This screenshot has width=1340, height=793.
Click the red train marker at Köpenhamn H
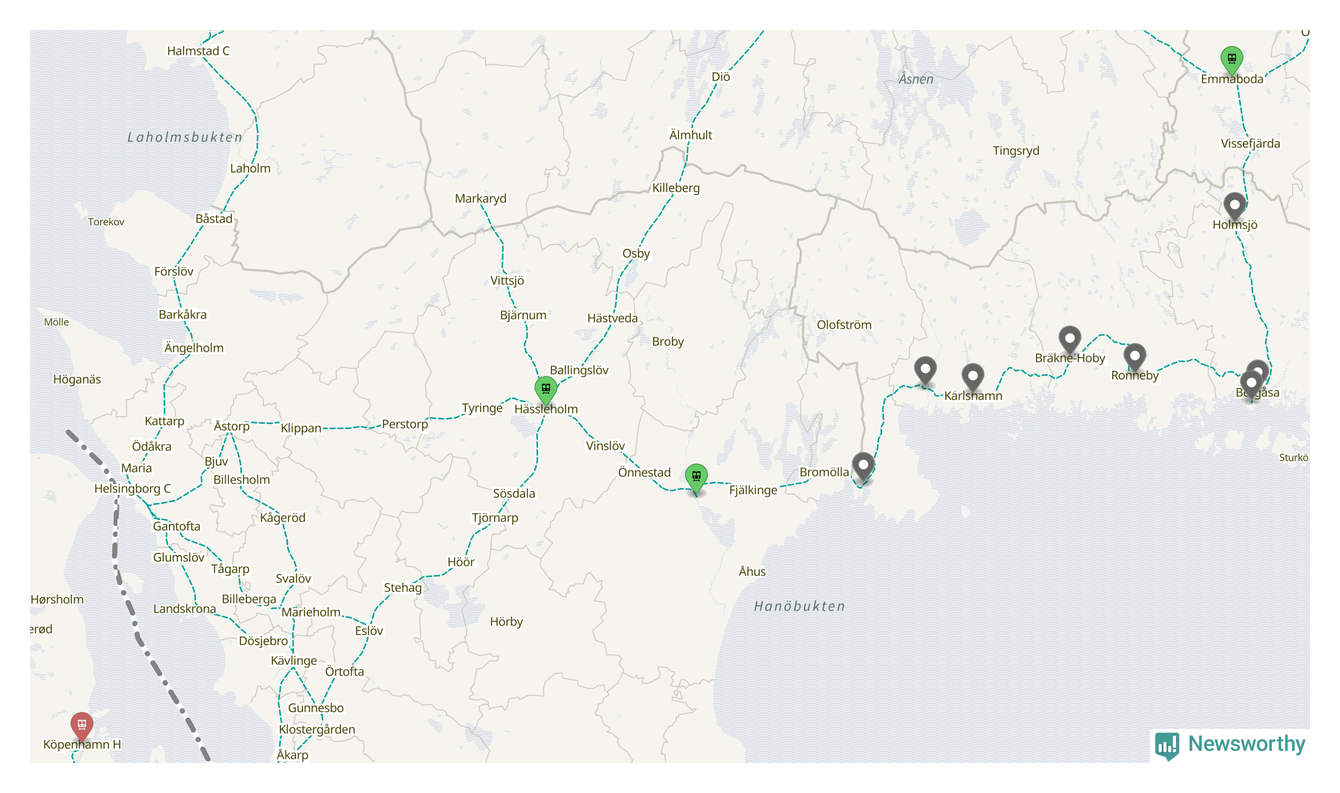click(x=82, y=726)
